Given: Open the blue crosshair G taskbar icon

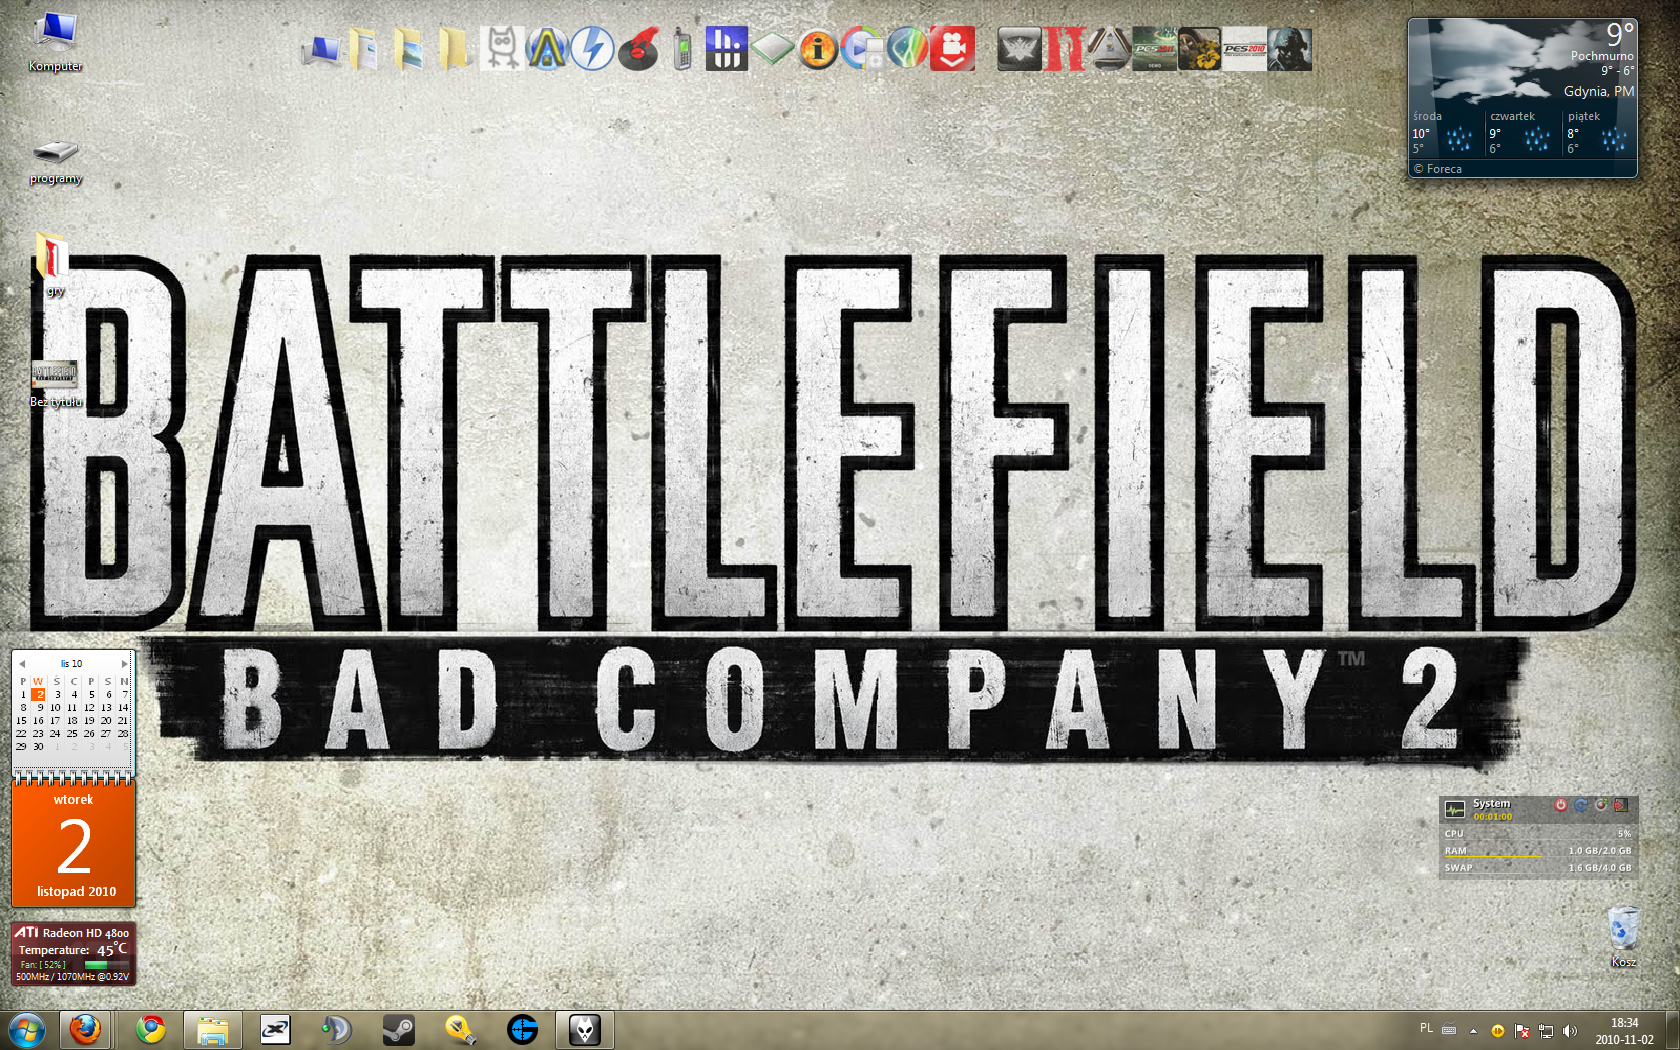Looking at the screenshot, I should (x=523, y=1029).
